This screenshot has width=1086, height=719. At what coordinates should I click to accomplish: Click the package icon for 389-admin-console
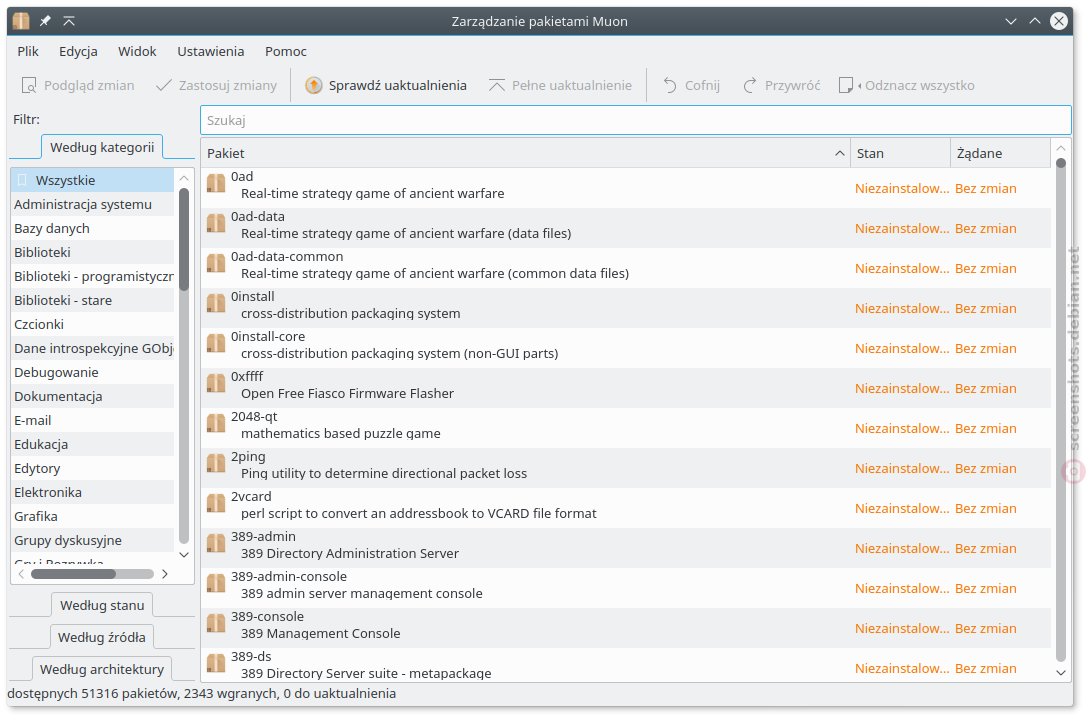pyautogui.click(x=216, y=583)
